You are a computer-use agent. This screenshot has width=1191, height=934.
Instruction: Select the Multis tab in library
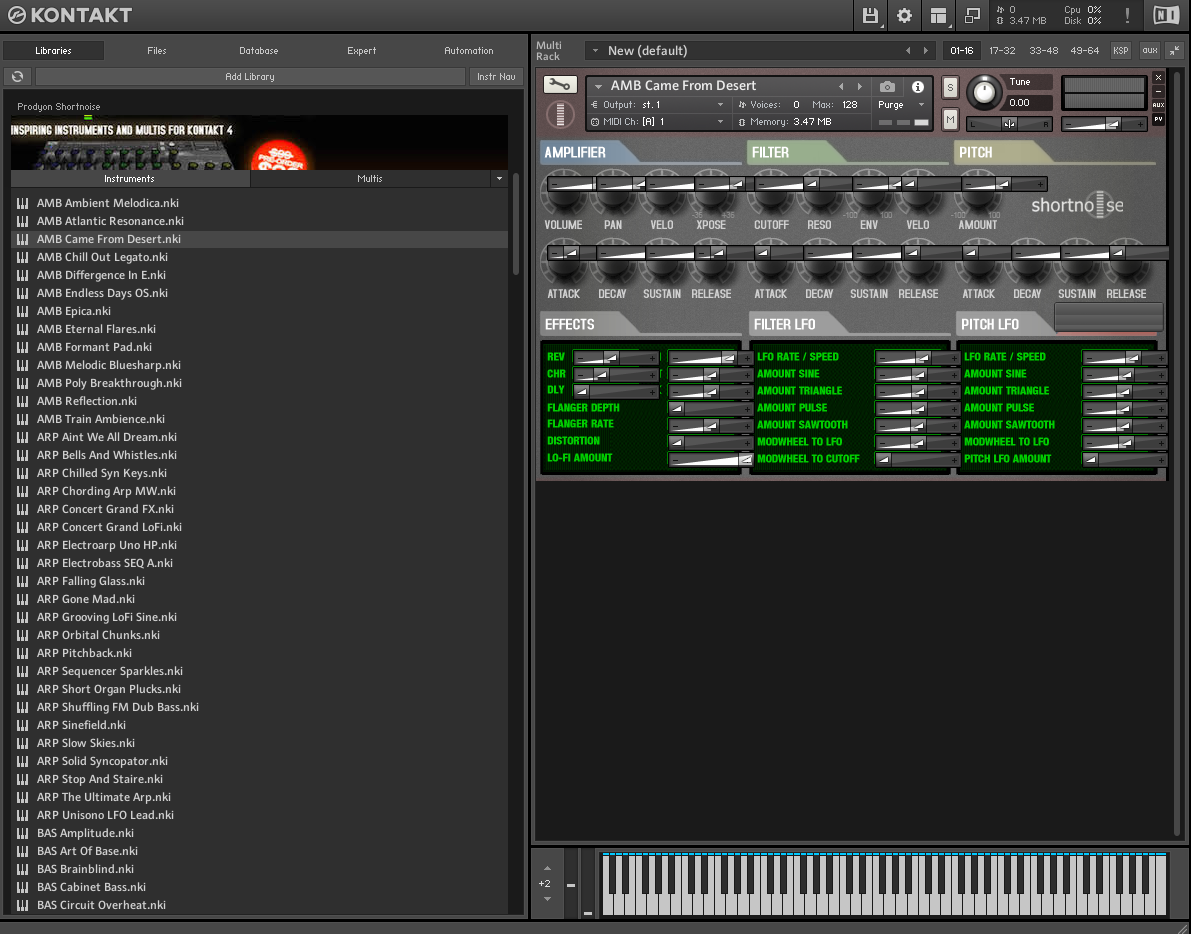370,179
